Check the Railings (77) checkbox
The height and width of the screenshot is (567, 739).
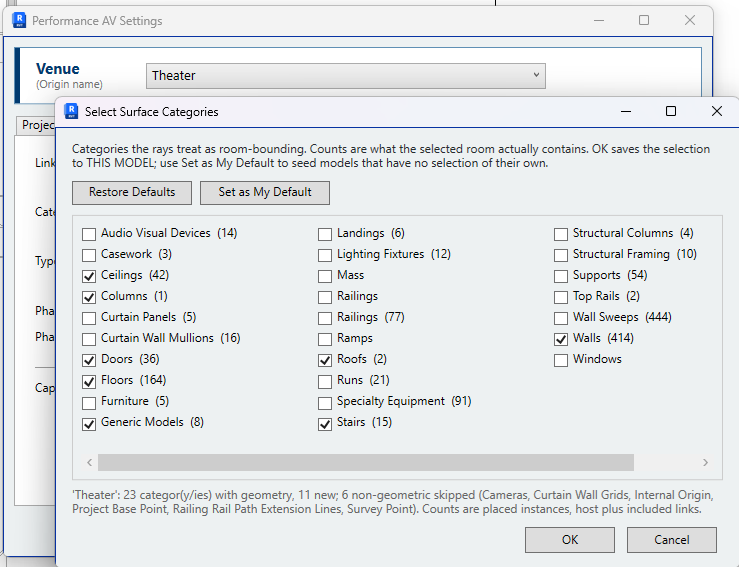[325, 318]
